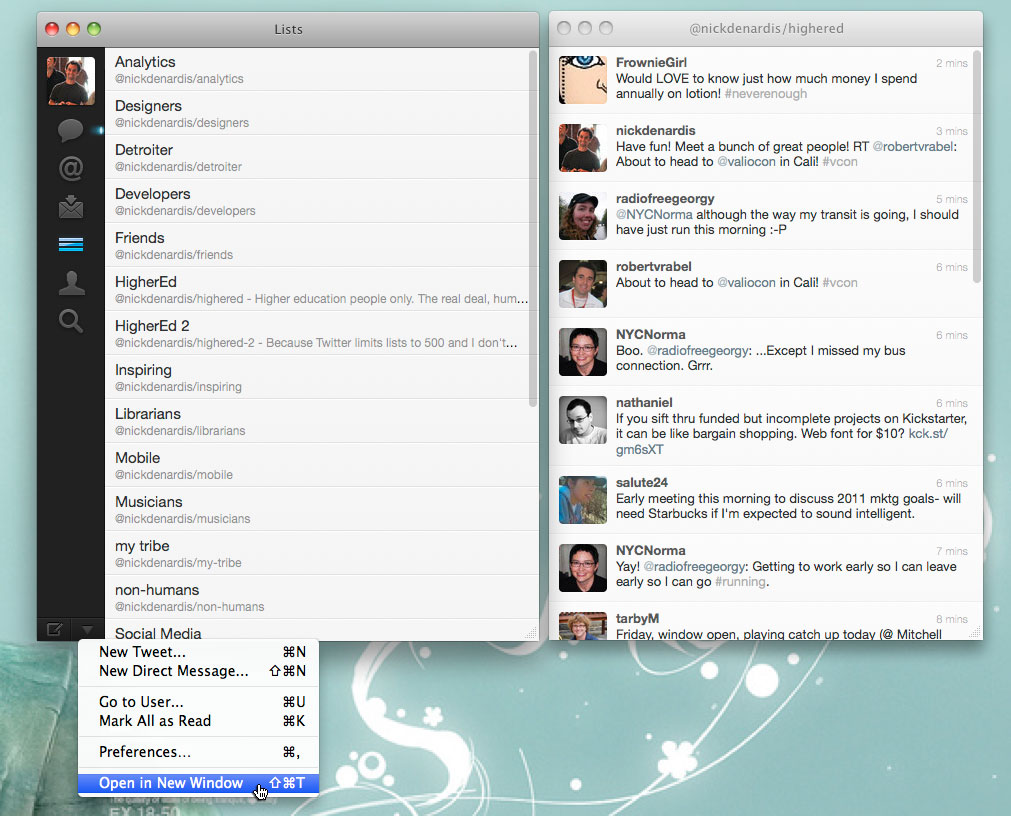Open the profile person icon in sidebar

point(71,282)
